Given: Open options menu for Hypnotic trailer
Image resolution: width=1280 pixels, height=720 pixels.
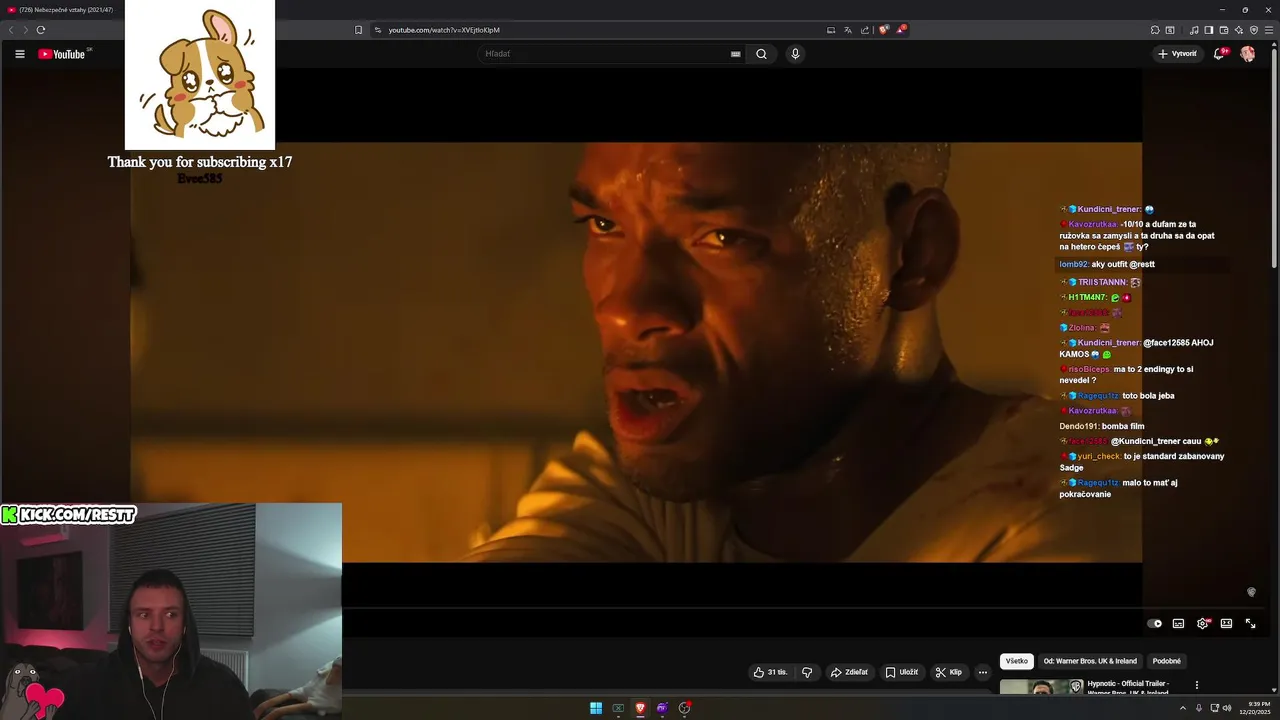Looking at the screenshot, I should click(1197, 685).
